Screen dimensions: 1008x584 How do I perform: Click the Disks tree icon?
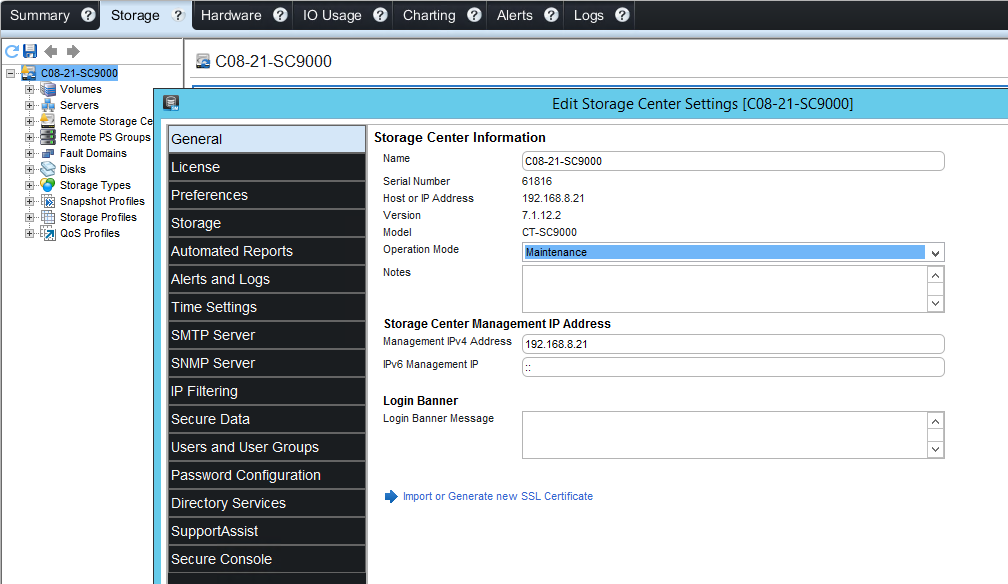click(x=48, y=169)
